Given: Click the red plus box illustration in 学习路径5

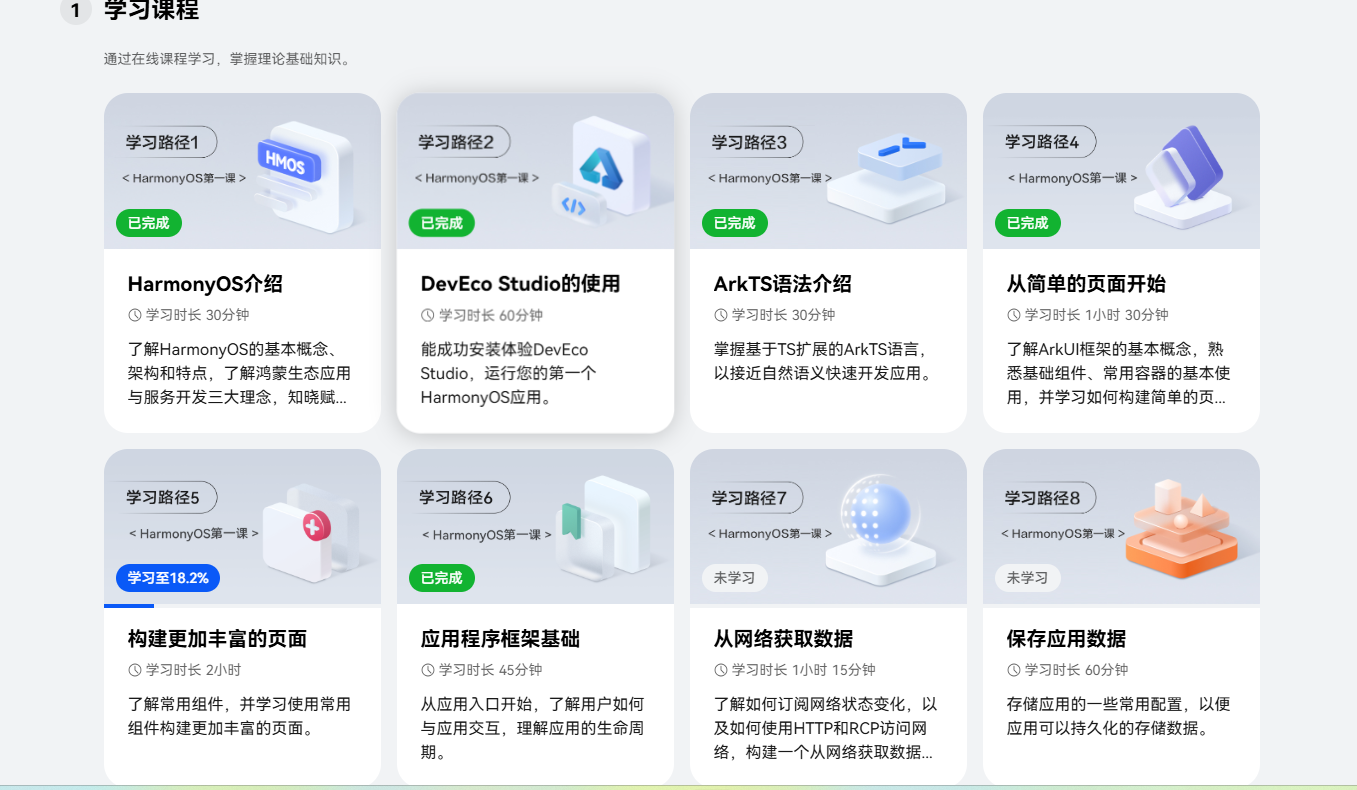Looking at the screenshot, I should pos(310,532).
